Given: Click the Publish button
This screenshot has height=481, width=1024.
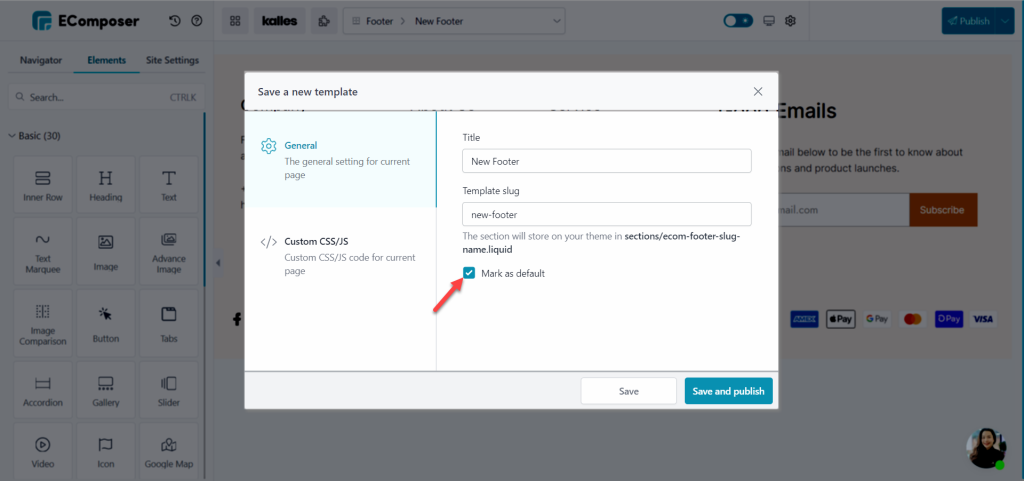Looking at the screenshot, I should pos(968,21).
